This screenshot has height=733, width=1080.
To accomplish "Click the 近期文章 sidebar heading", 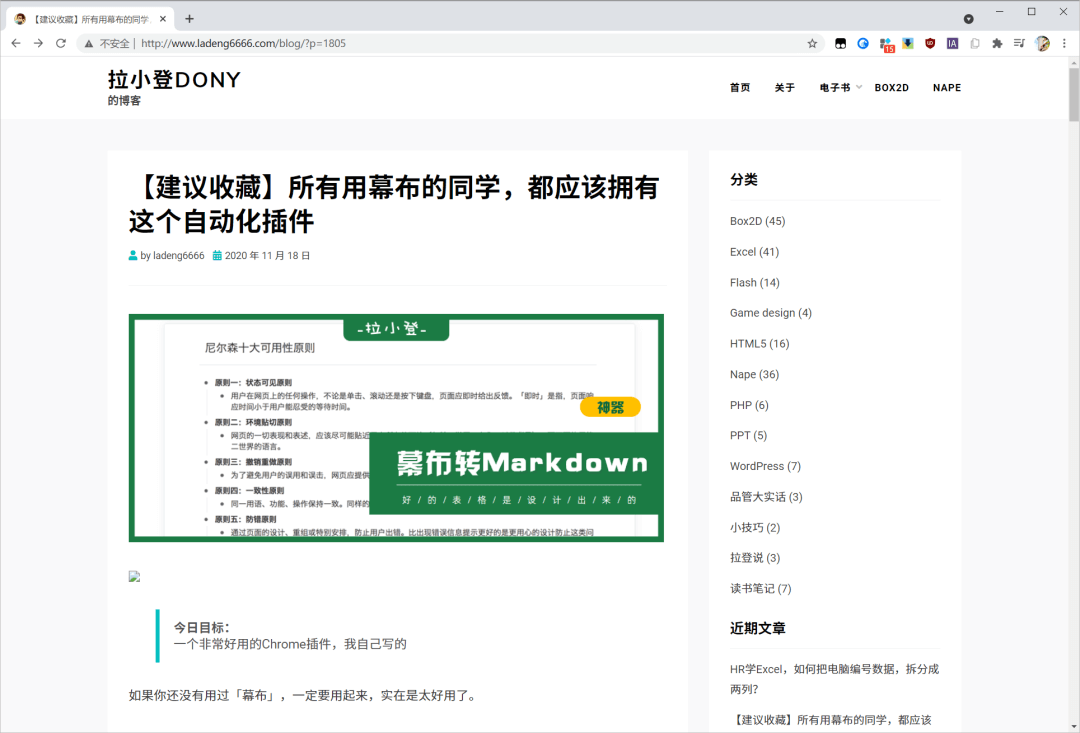I will point(758,628).
